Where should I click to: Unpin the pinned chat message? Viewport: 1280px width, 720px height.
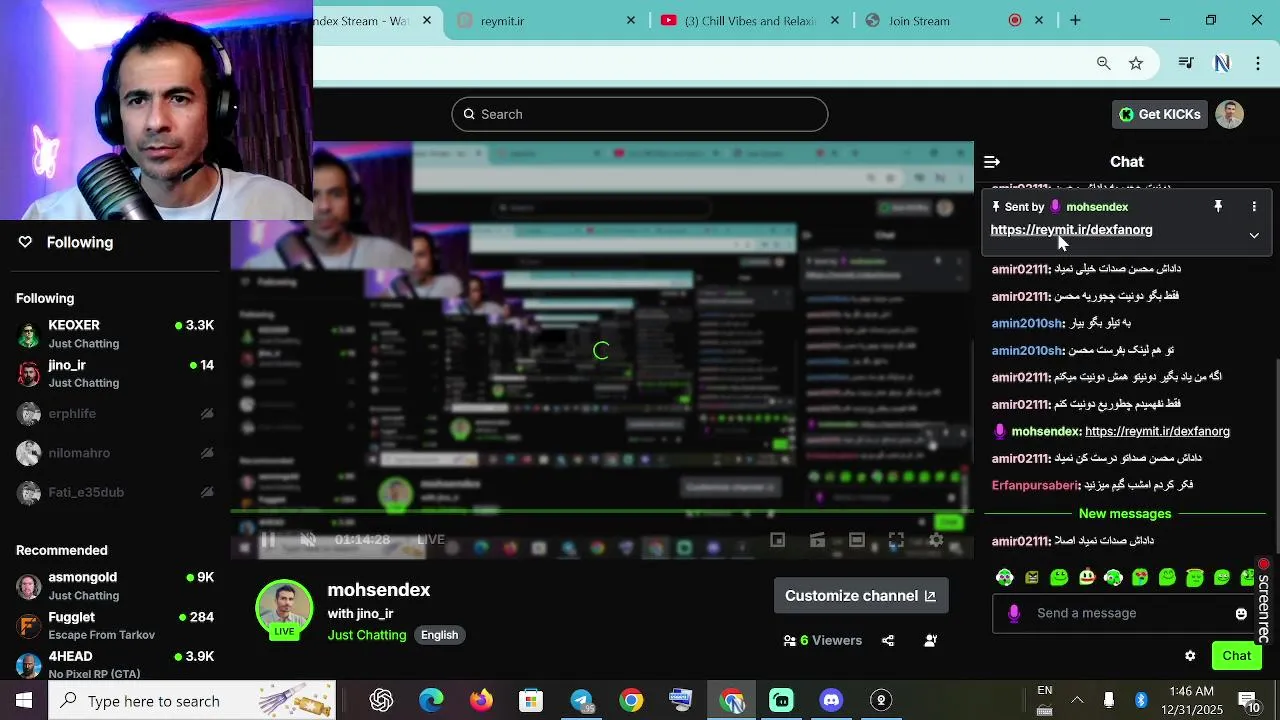1218,207
